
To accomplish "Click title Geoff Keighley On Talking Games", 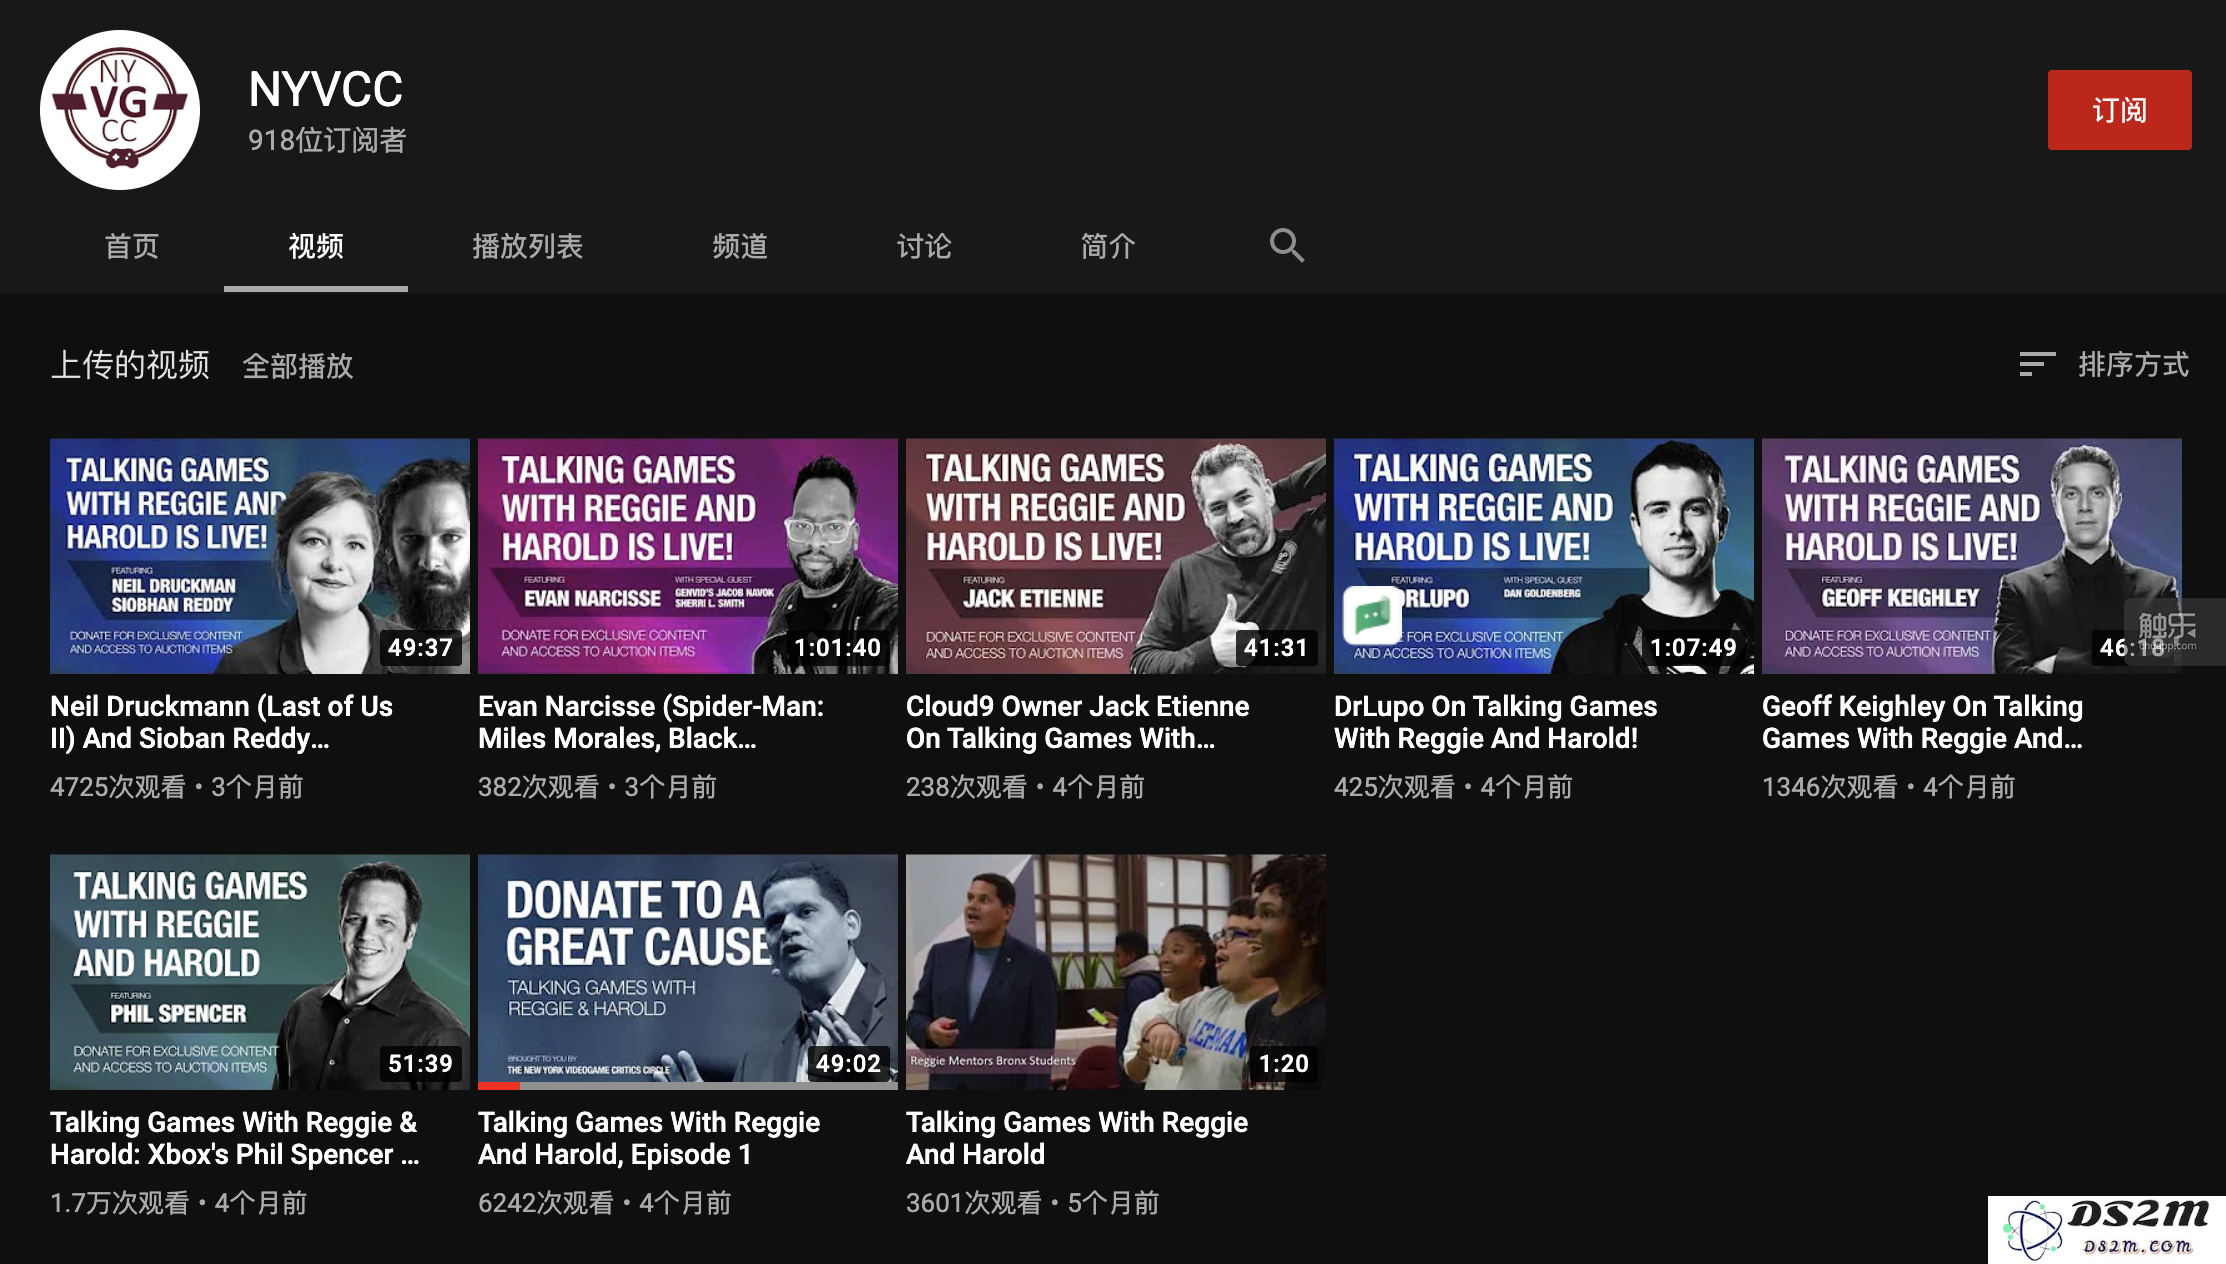I will coord(1923,722).
